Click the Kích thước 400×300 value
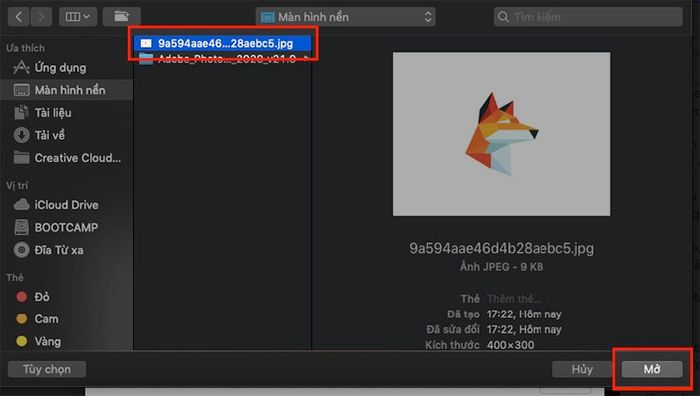700x396 pixels. (510, 345)
